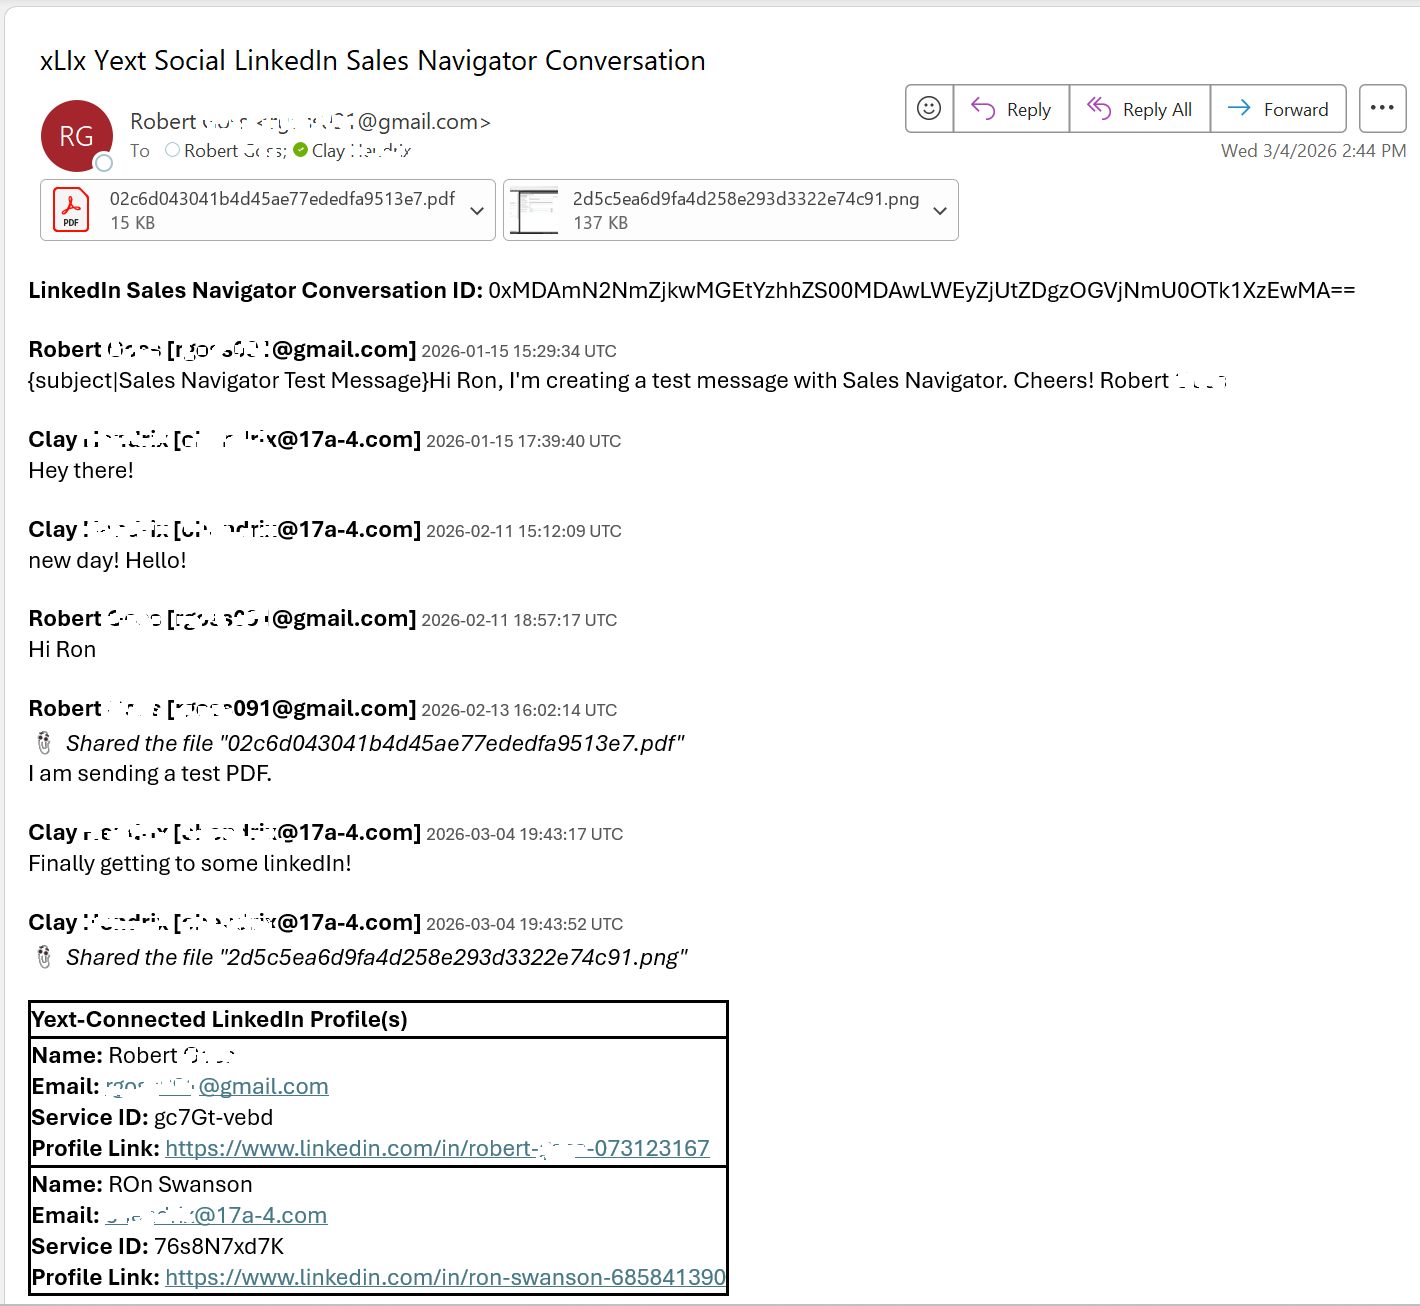The height and width of the screenshot is (1306, 1420).
Task: Open the PNG attachment thumbnail
Action: point(533,210)
